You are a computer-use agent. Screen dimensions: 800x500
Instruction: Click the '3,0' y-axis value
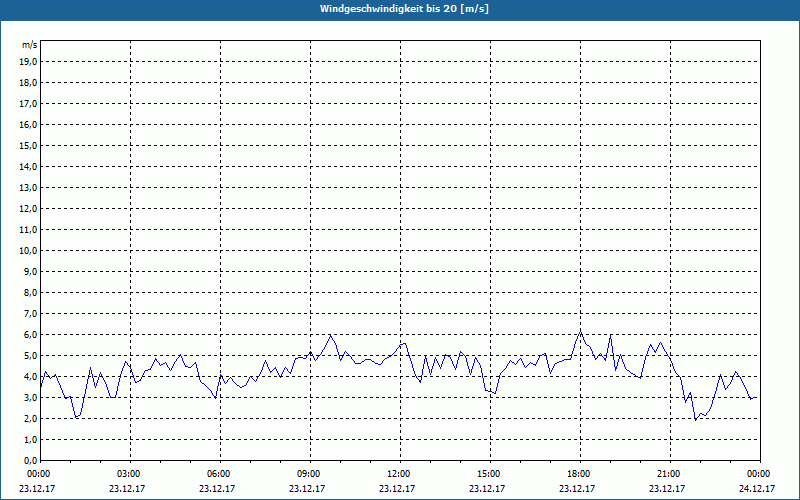click(31, 397)
